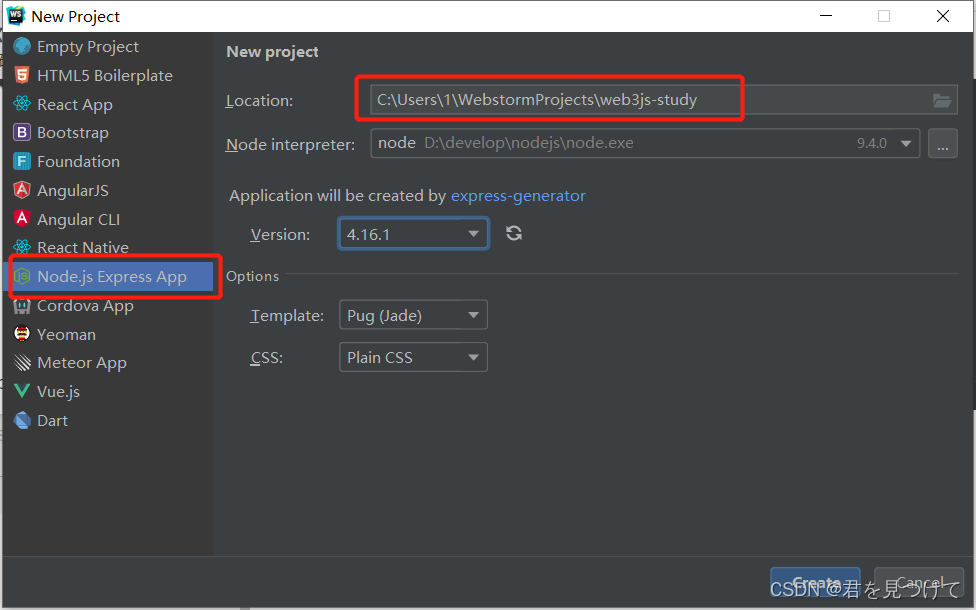Screen dimensions: 976x610
Task: Pick the Vue.js project icon
Action: pyautogui.click(x=22, y=392)
